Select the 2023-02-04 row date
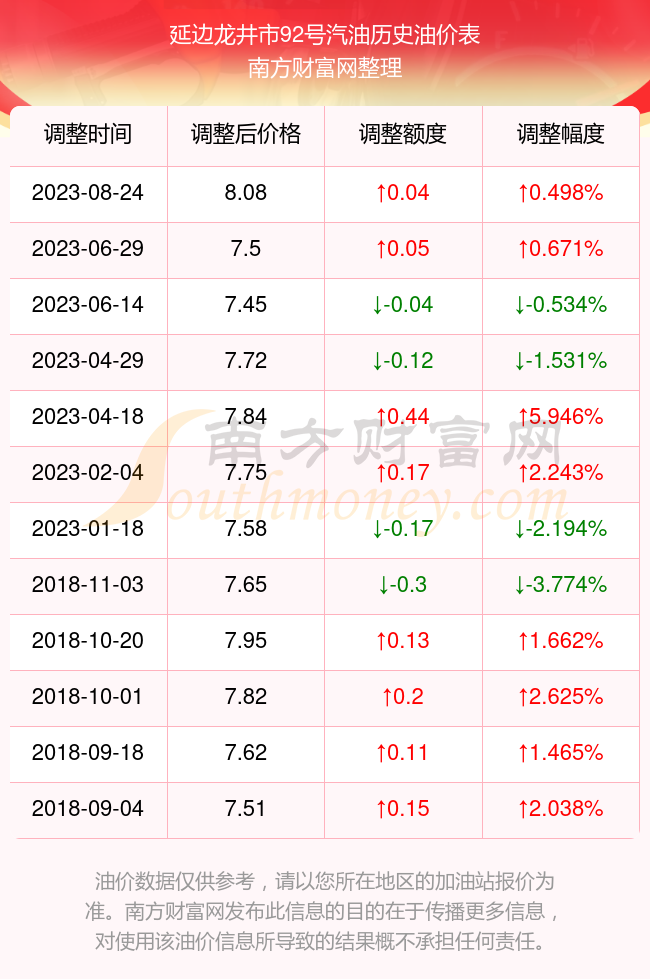 coord(88,472)
